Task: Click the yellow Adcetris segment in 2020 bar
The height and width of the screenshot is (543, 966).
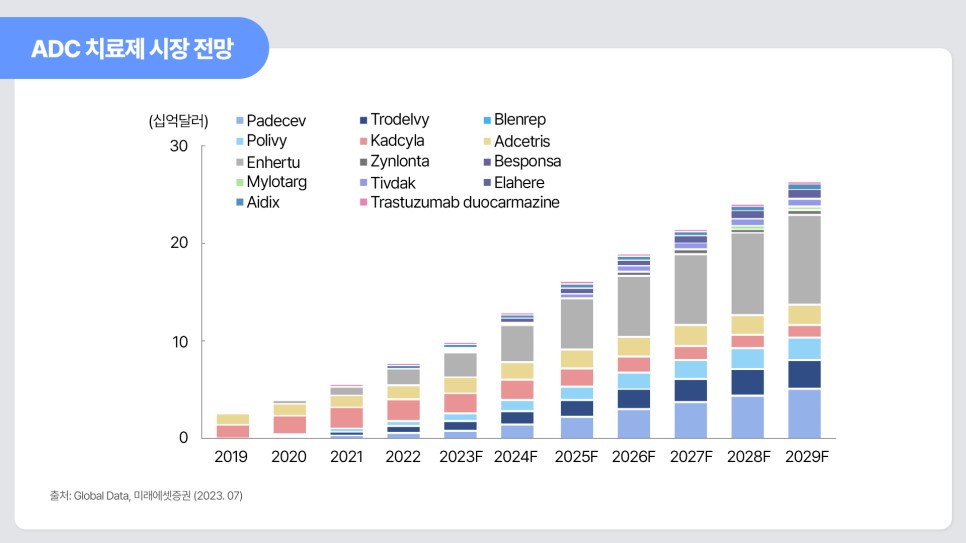Action: (x=290, y=410)
